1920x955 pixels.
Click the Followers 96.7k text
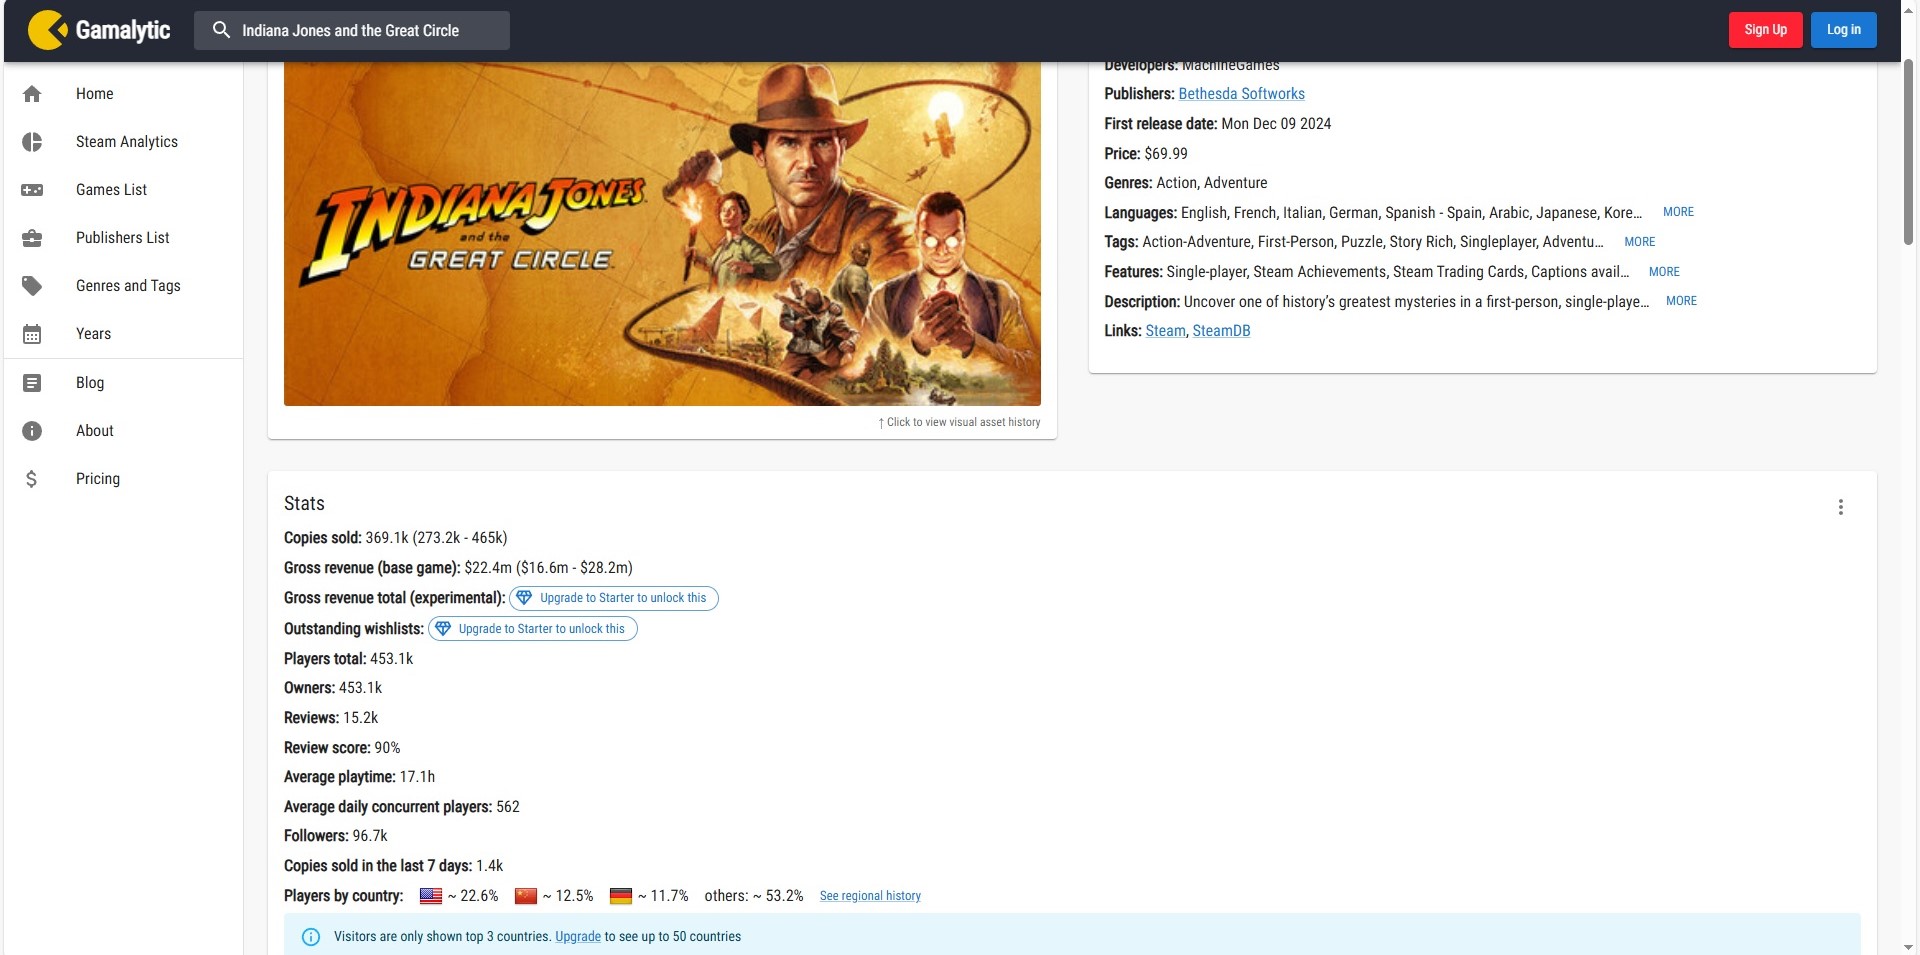tap(336, 836)
